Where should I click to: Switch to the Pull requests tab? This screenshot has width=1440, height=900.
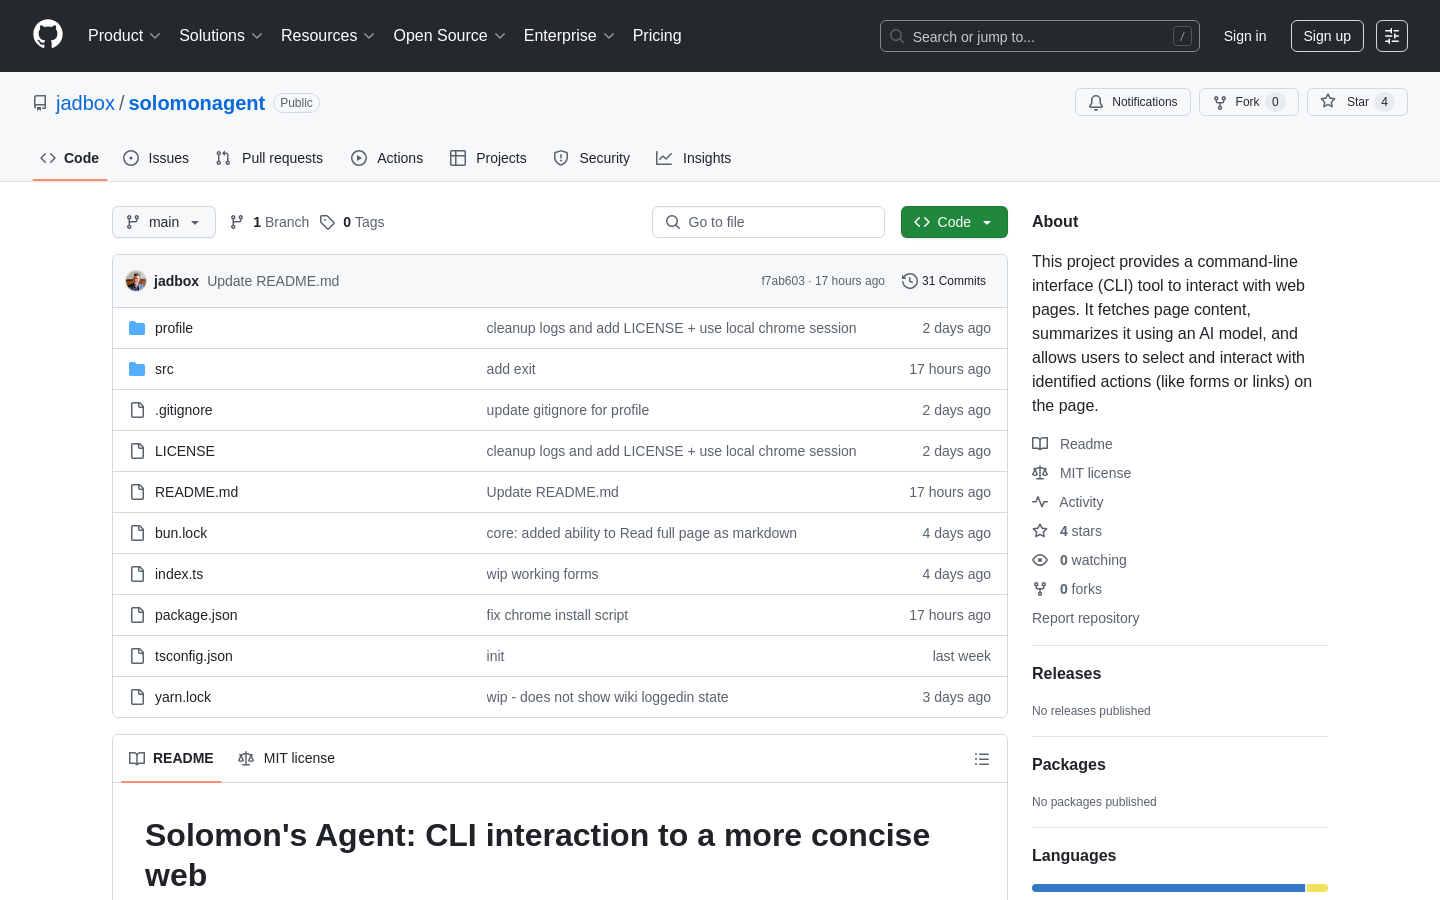click(x=269, y=158)
